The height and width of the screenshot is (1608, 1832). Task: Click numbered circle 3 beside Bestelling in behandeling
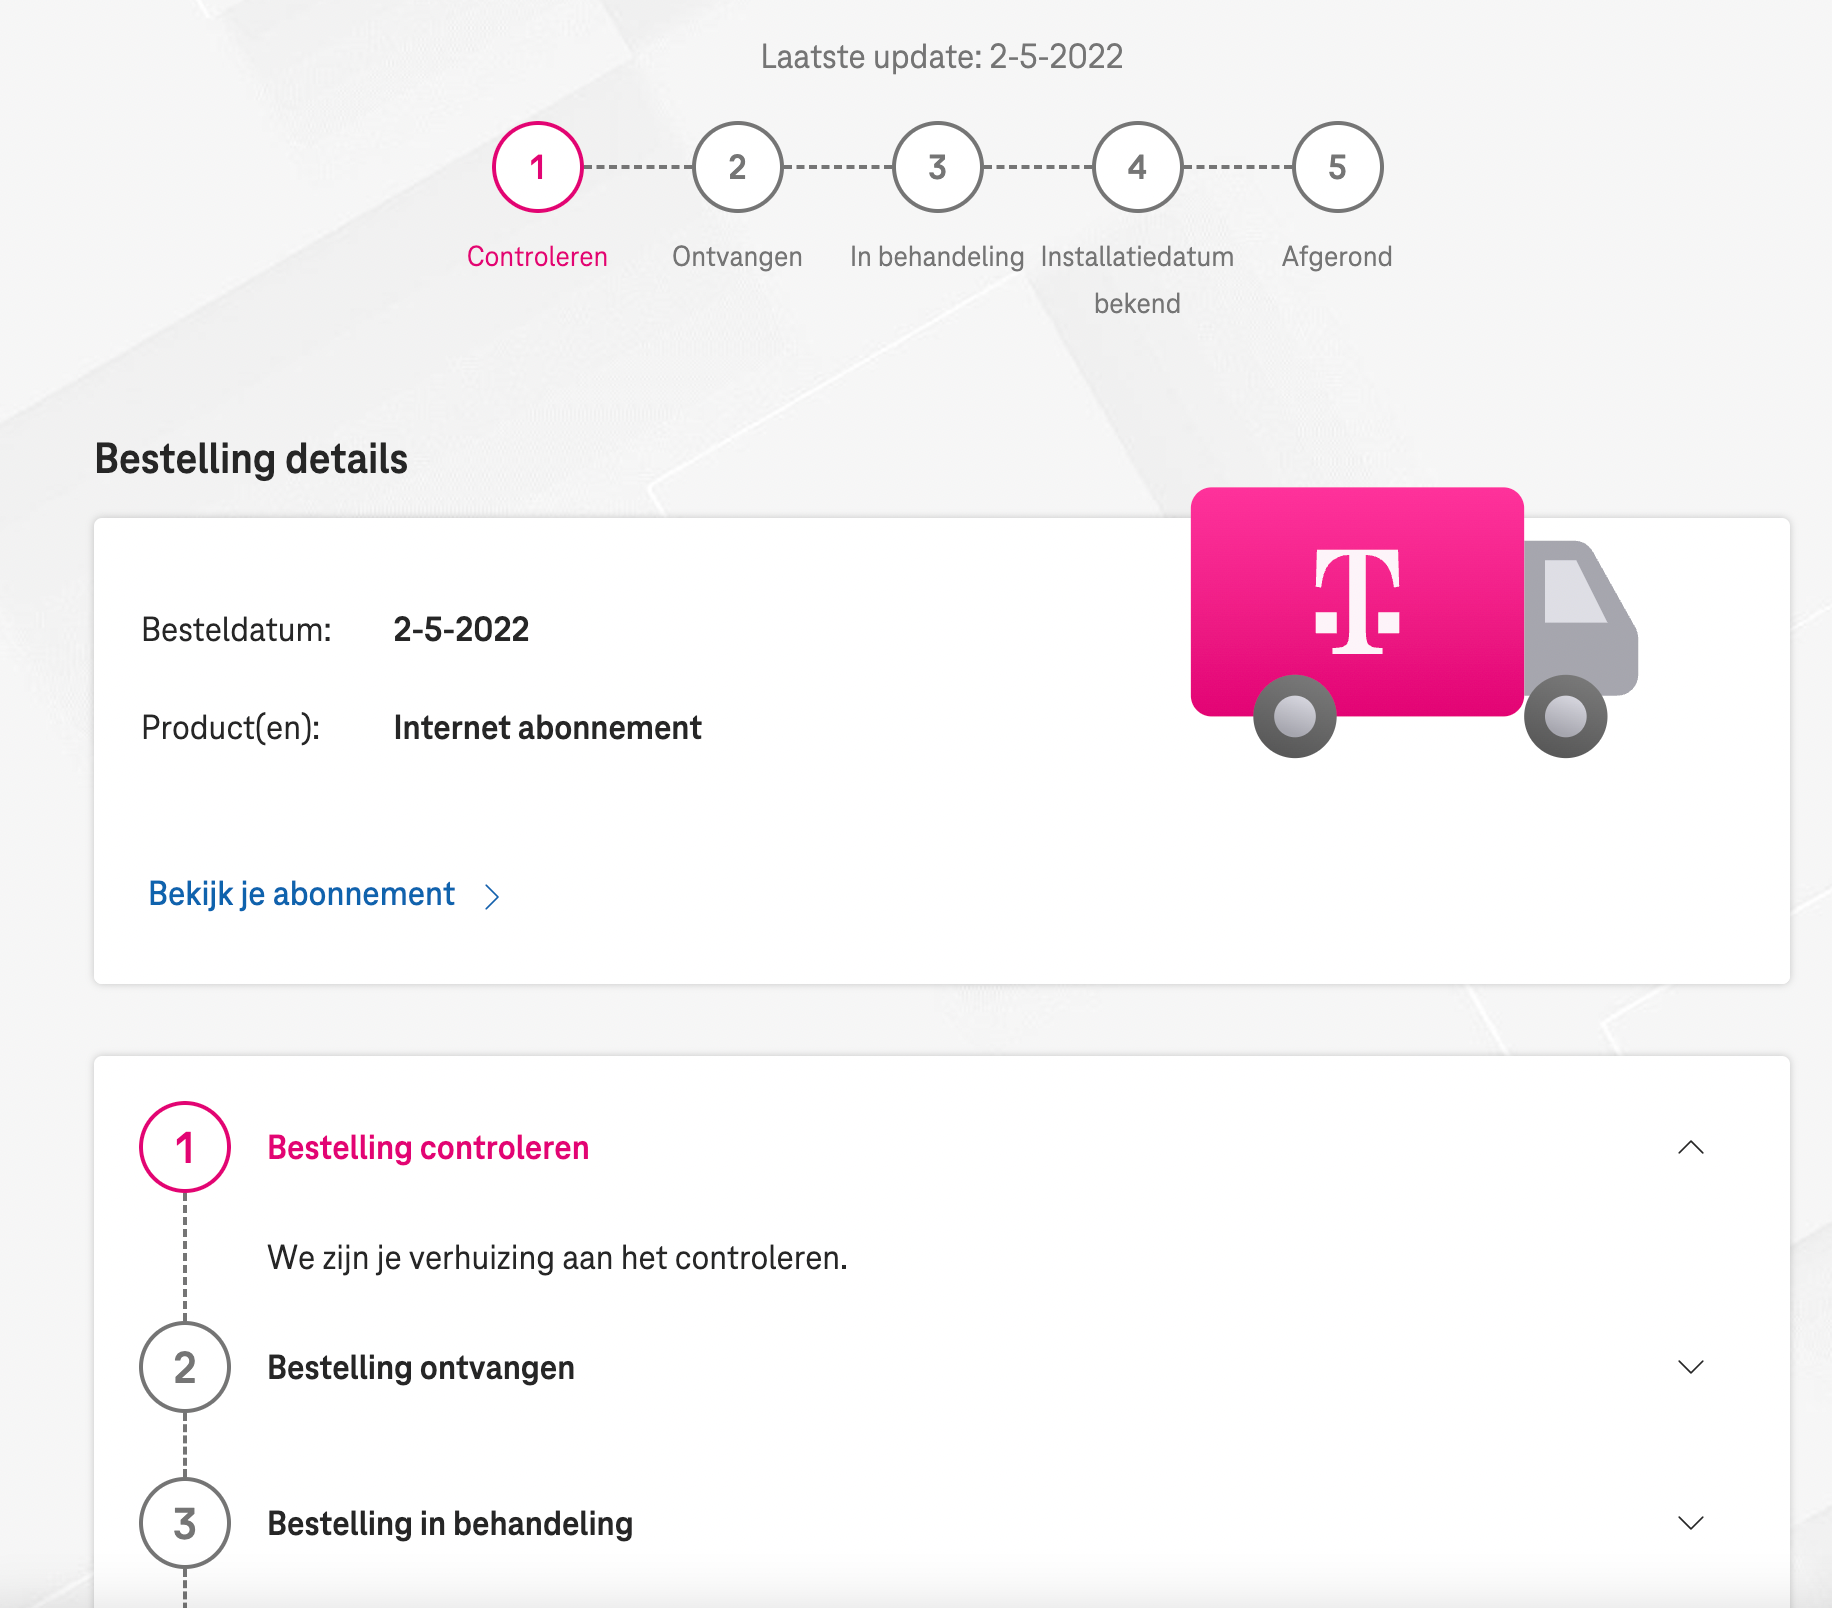click(x=185, y=1523)
